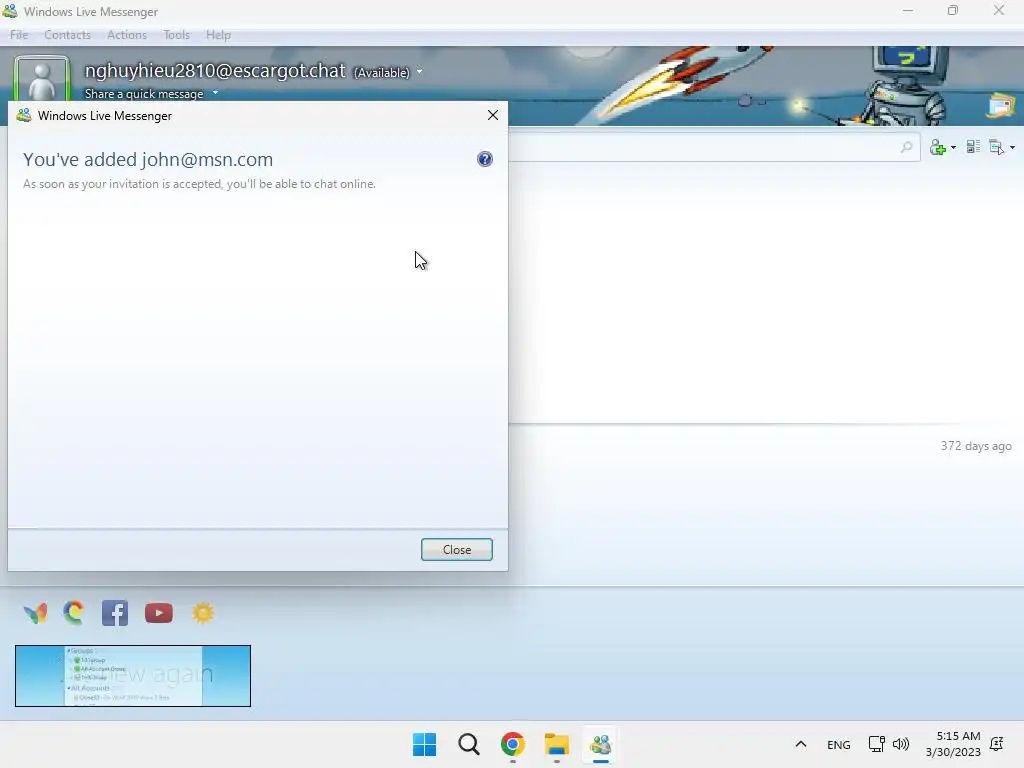Click the Messenger logo in main title bar
The width and height of the screenshot is (1024, 768).
click(x=10, y=11)
